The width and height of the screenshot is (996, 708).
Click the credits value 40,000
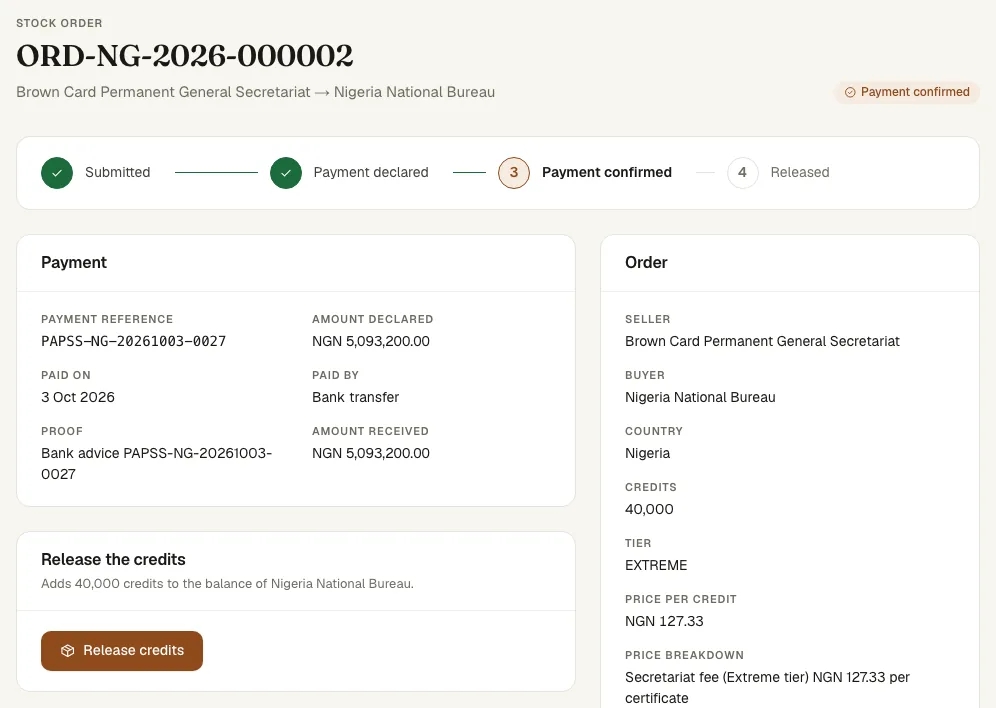649,509
